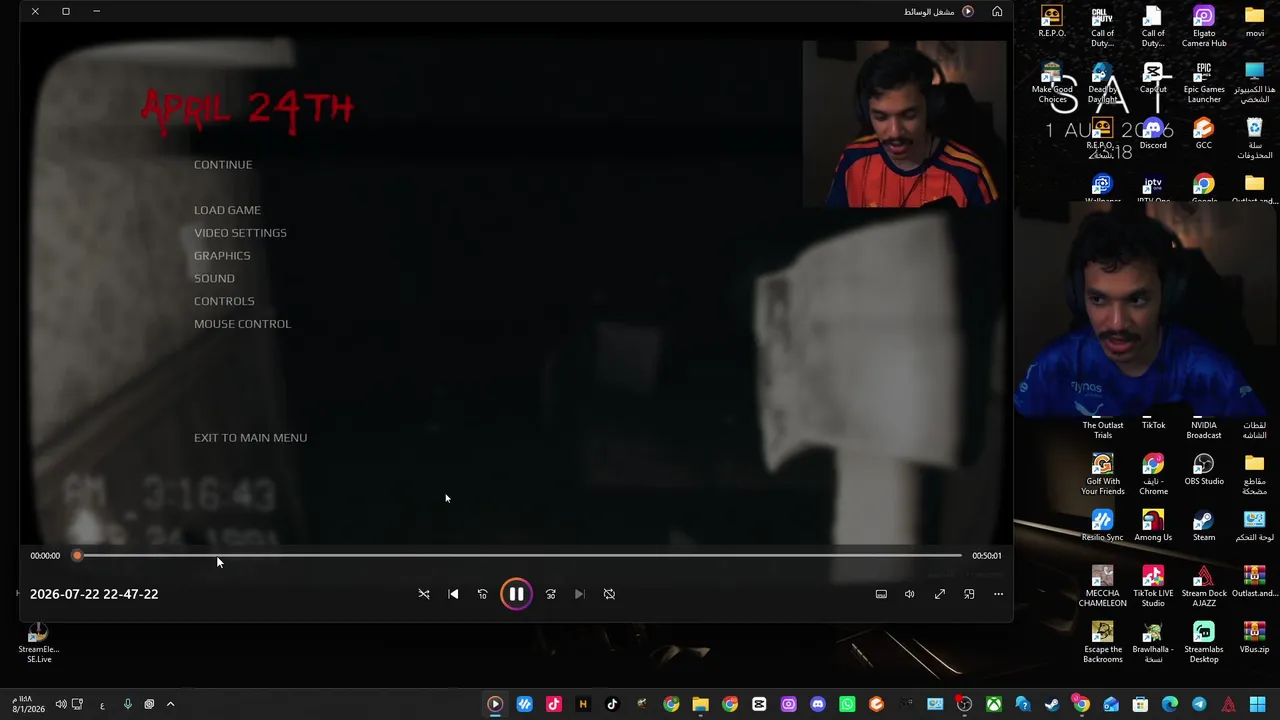Screen dimensions: 1280x720
Task: Go to the next track
Action: [x=580, y=594]
